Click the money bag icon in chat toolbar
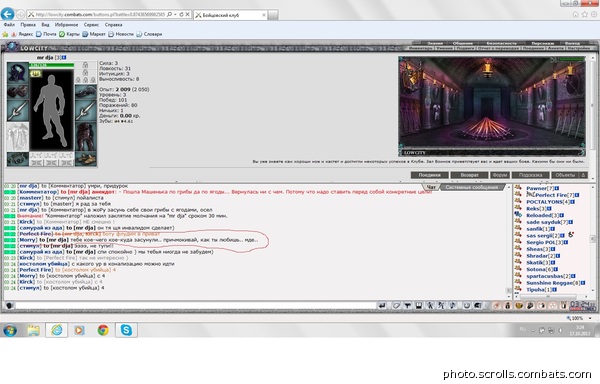This screenshot has height=384, width=600. pos(508,305)
